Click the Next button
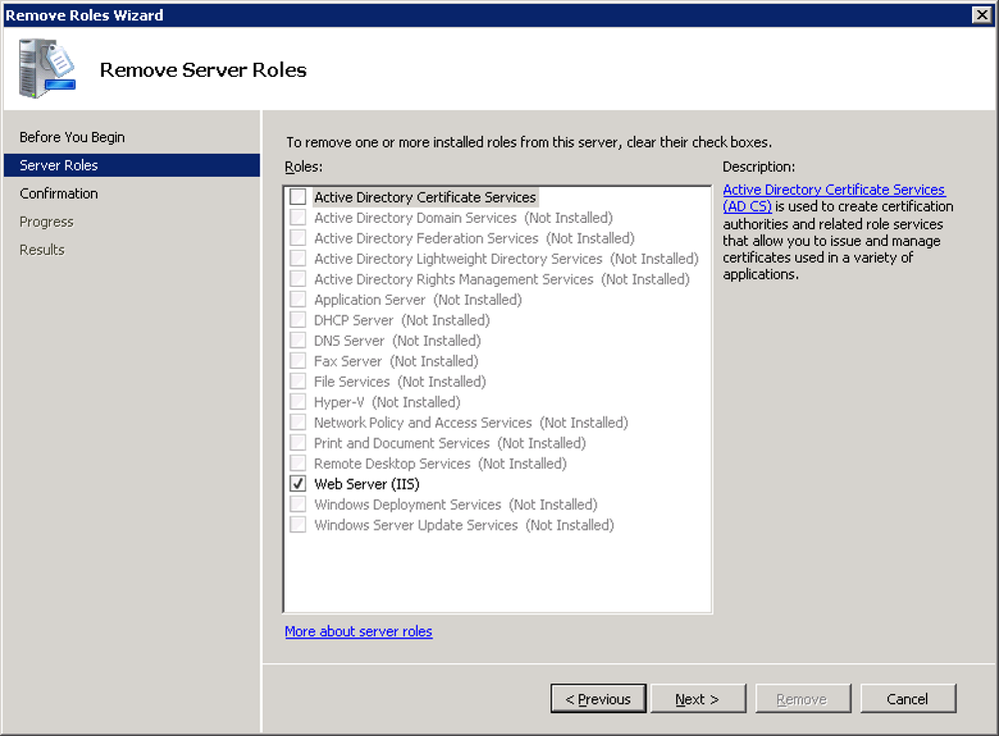Image resolution: width=999 pixels, height=736 pixels. 698,698
